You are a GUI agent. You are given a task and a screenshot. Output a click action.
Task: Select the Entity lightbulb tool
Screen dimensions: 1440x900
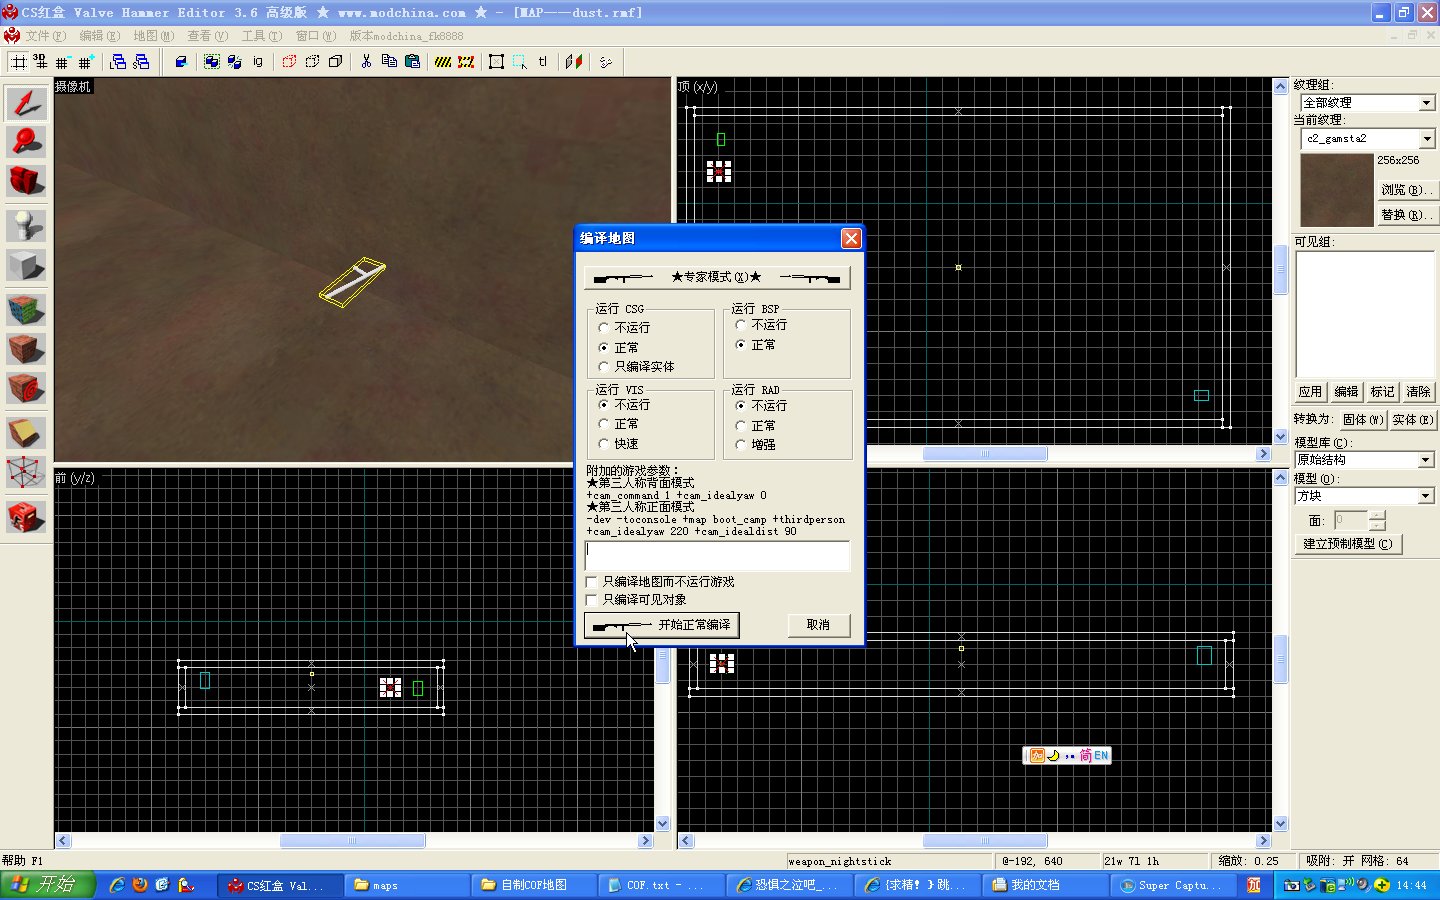26,225
